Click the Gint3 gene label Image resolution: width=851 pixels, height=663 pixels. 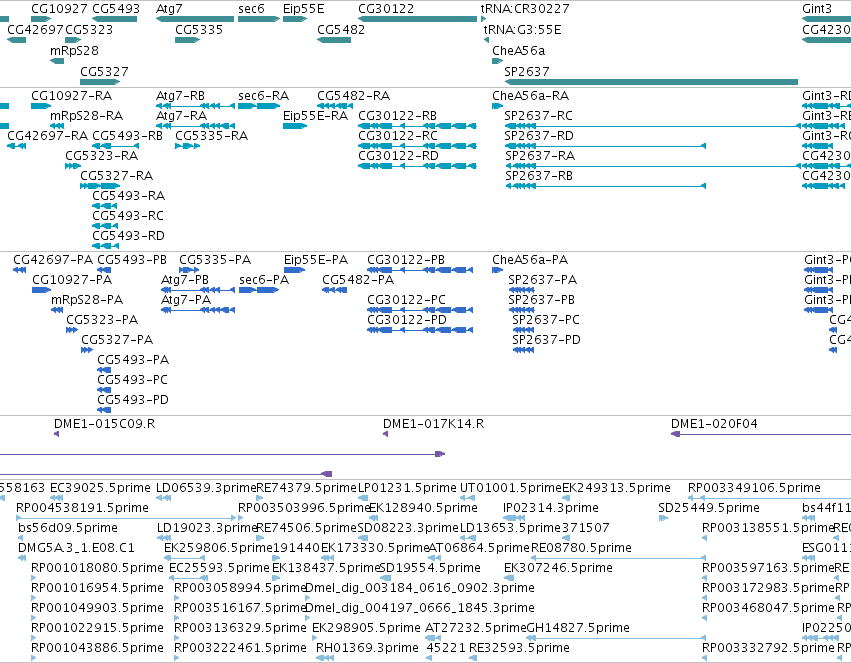click(x=817, y=9)
